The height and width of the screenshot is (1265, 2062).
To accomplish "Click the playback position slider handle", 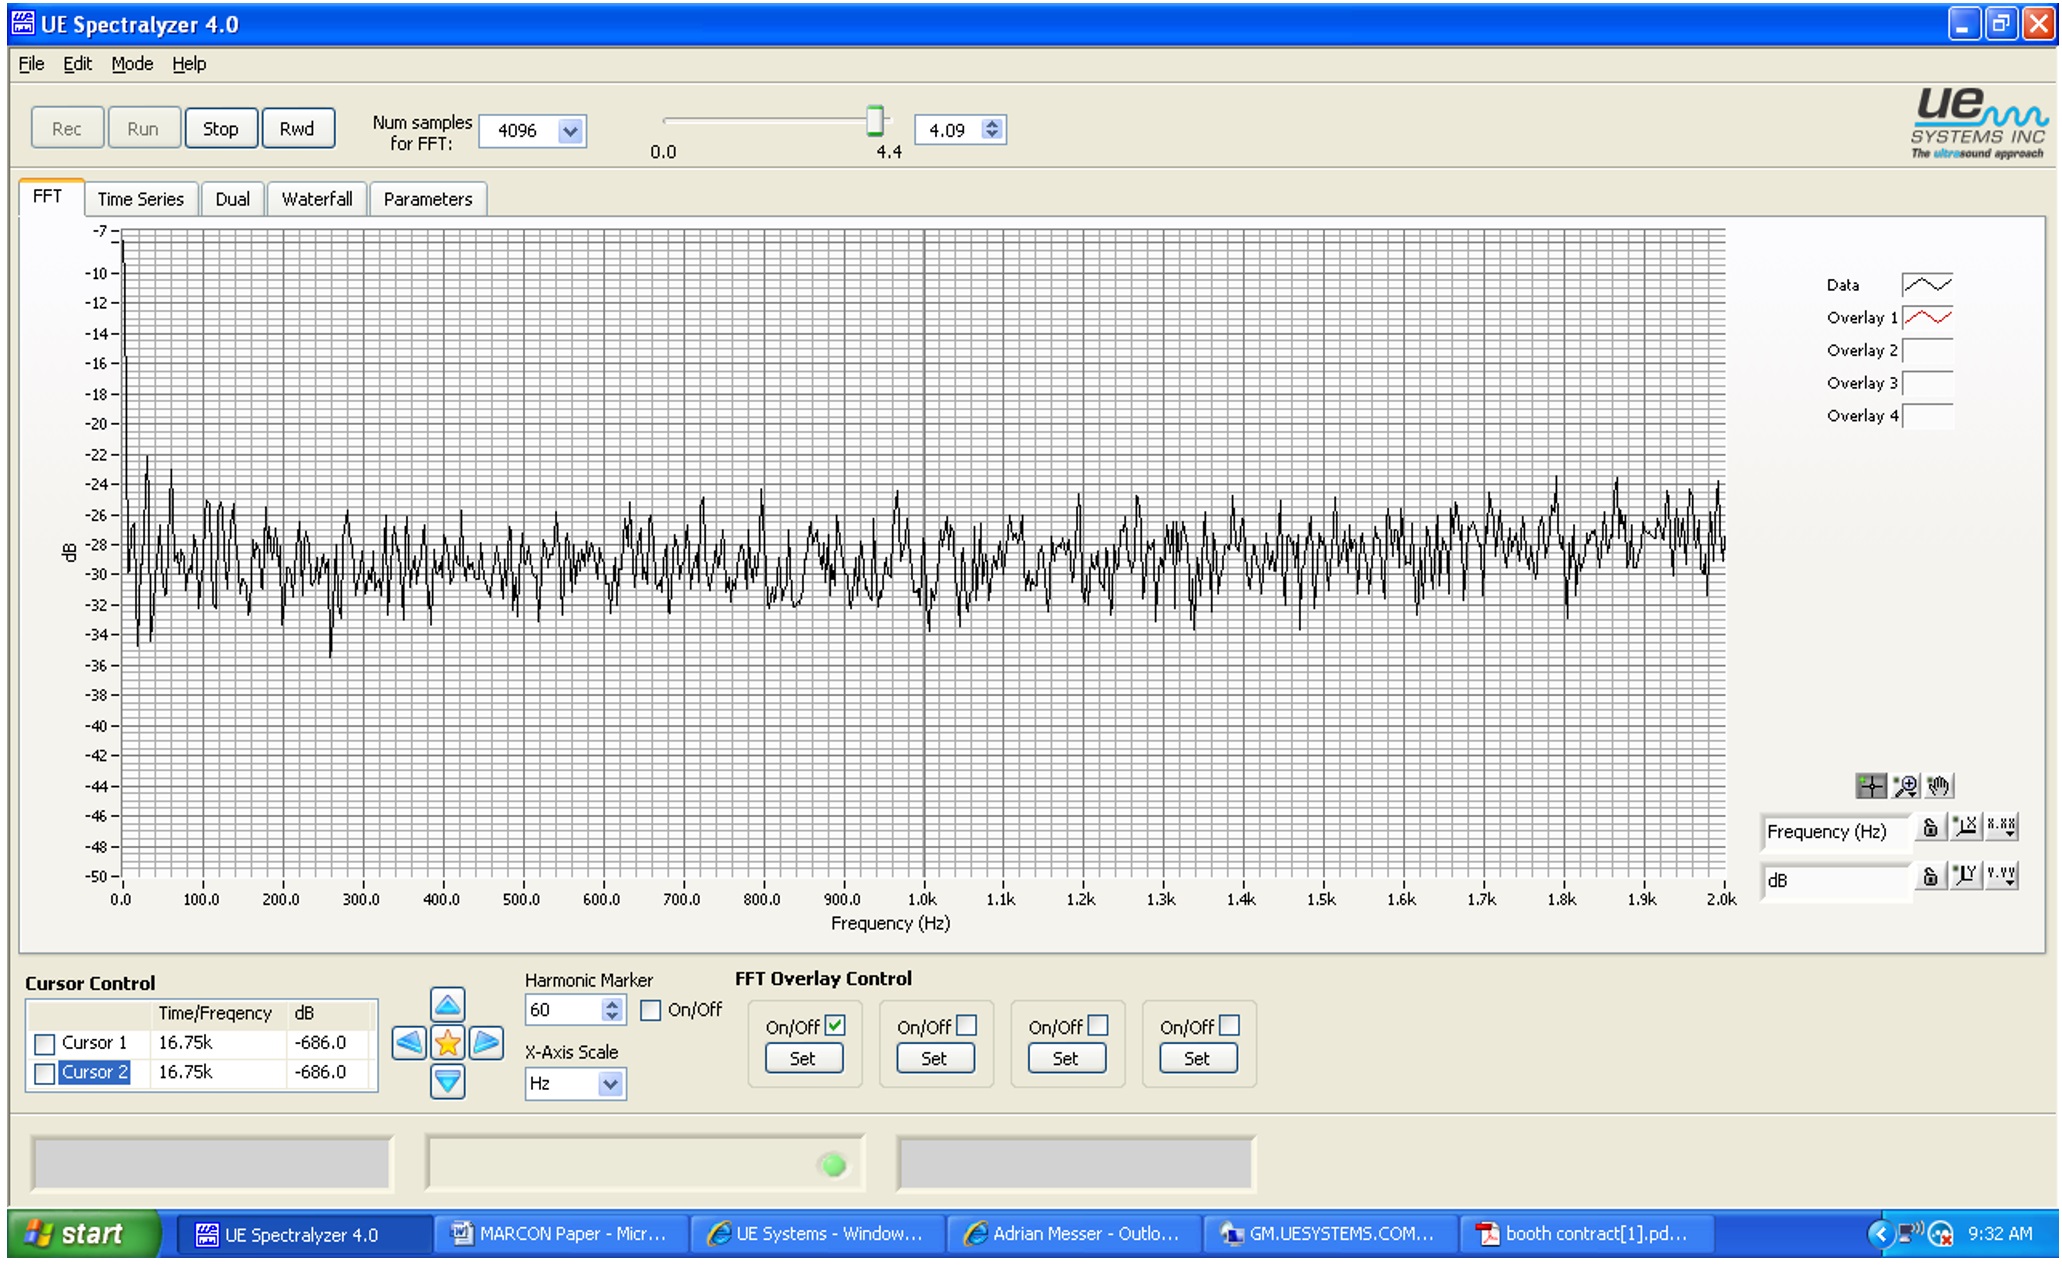I will coord(875,121).
